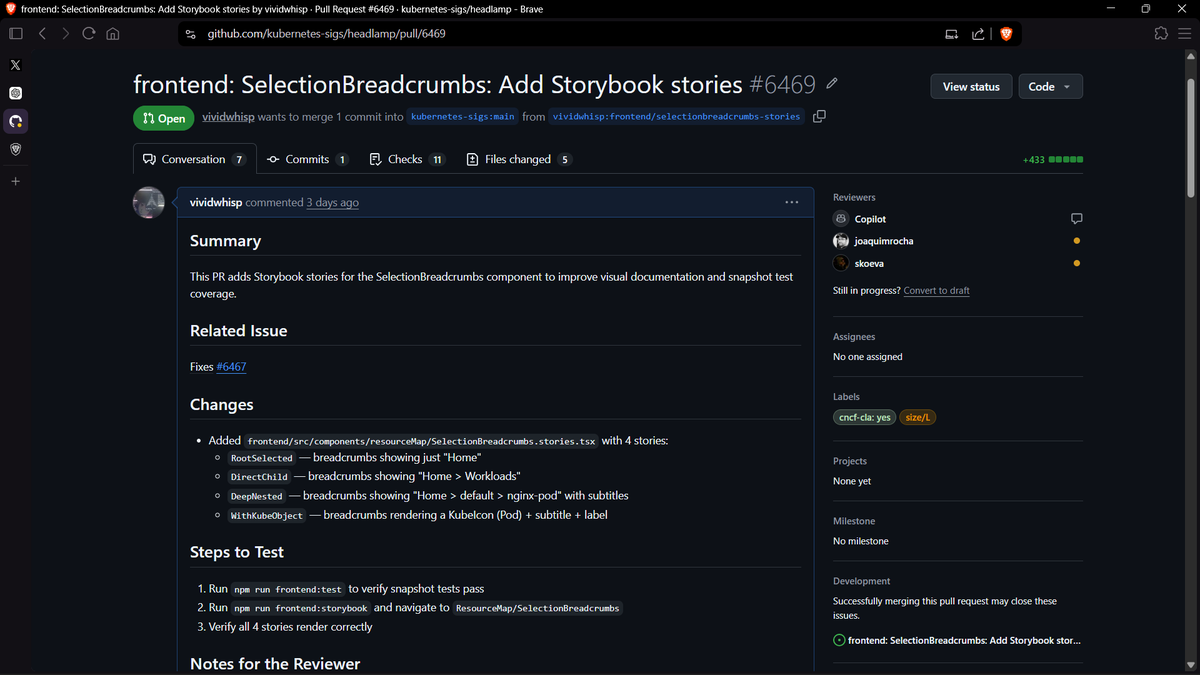Open the Brave main menu hamburger
The width and height of the screenshot is (1200, 675).
pos(1185,33)
